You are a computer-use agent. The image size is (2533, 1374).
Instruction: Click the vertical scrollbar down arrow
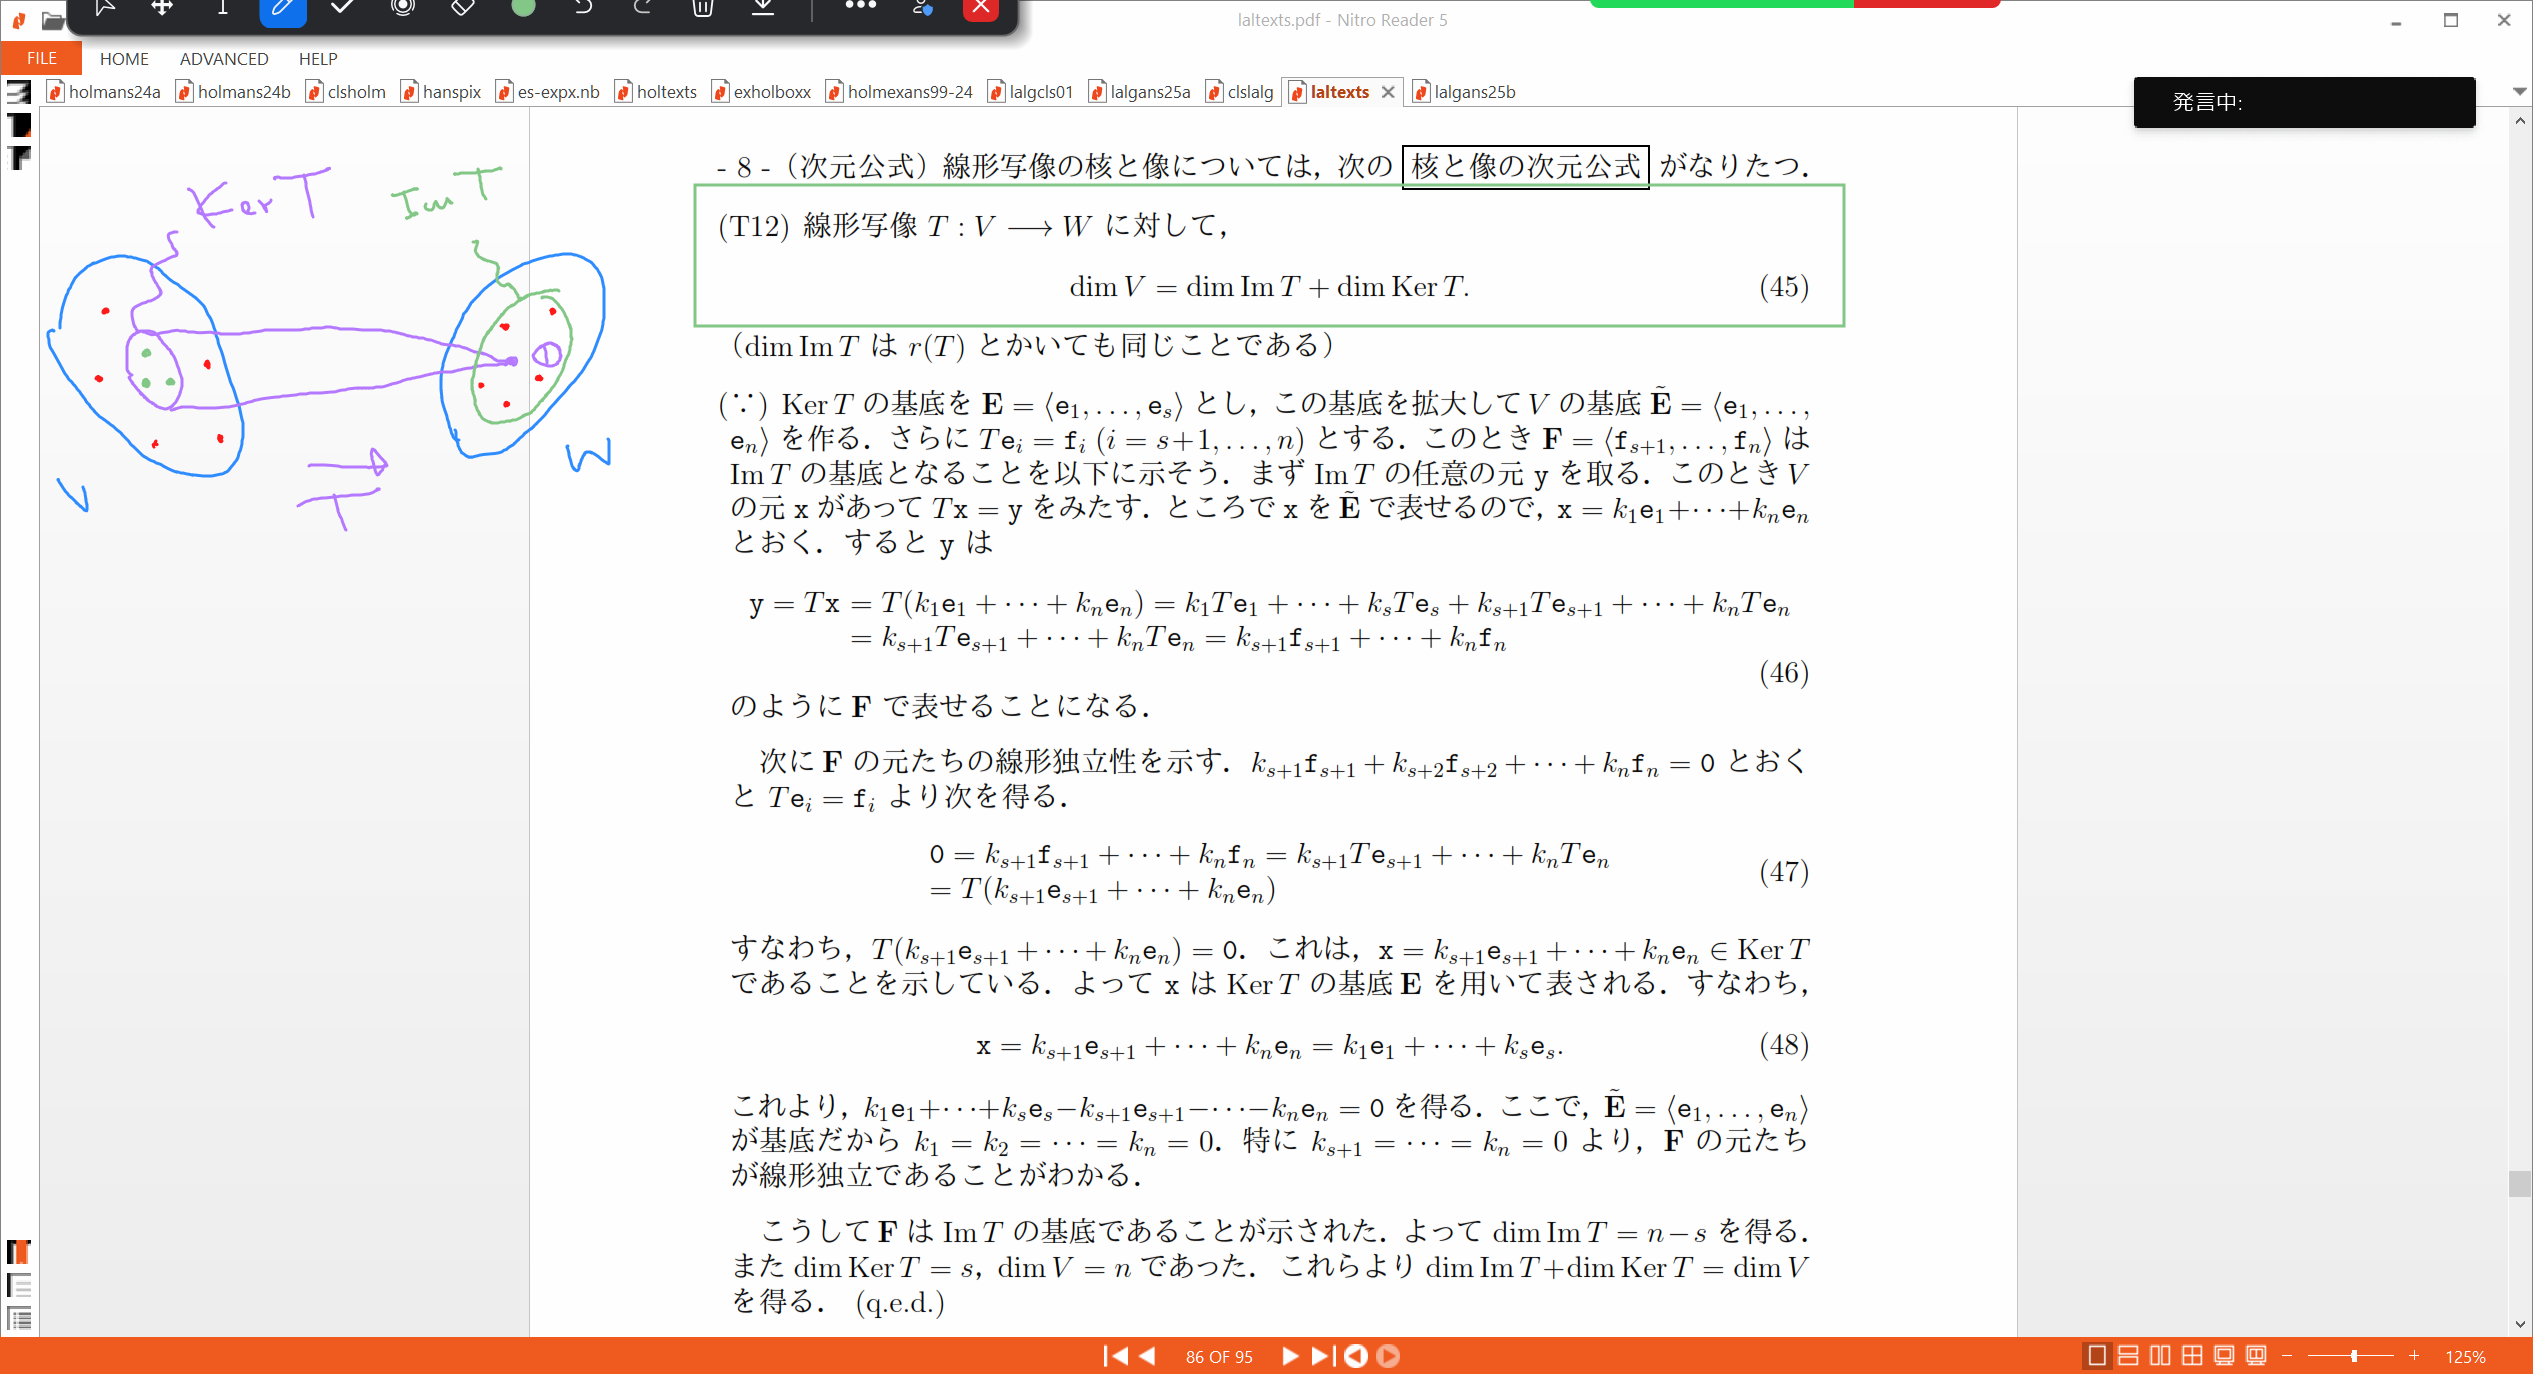click(x=2519, y=1324)
